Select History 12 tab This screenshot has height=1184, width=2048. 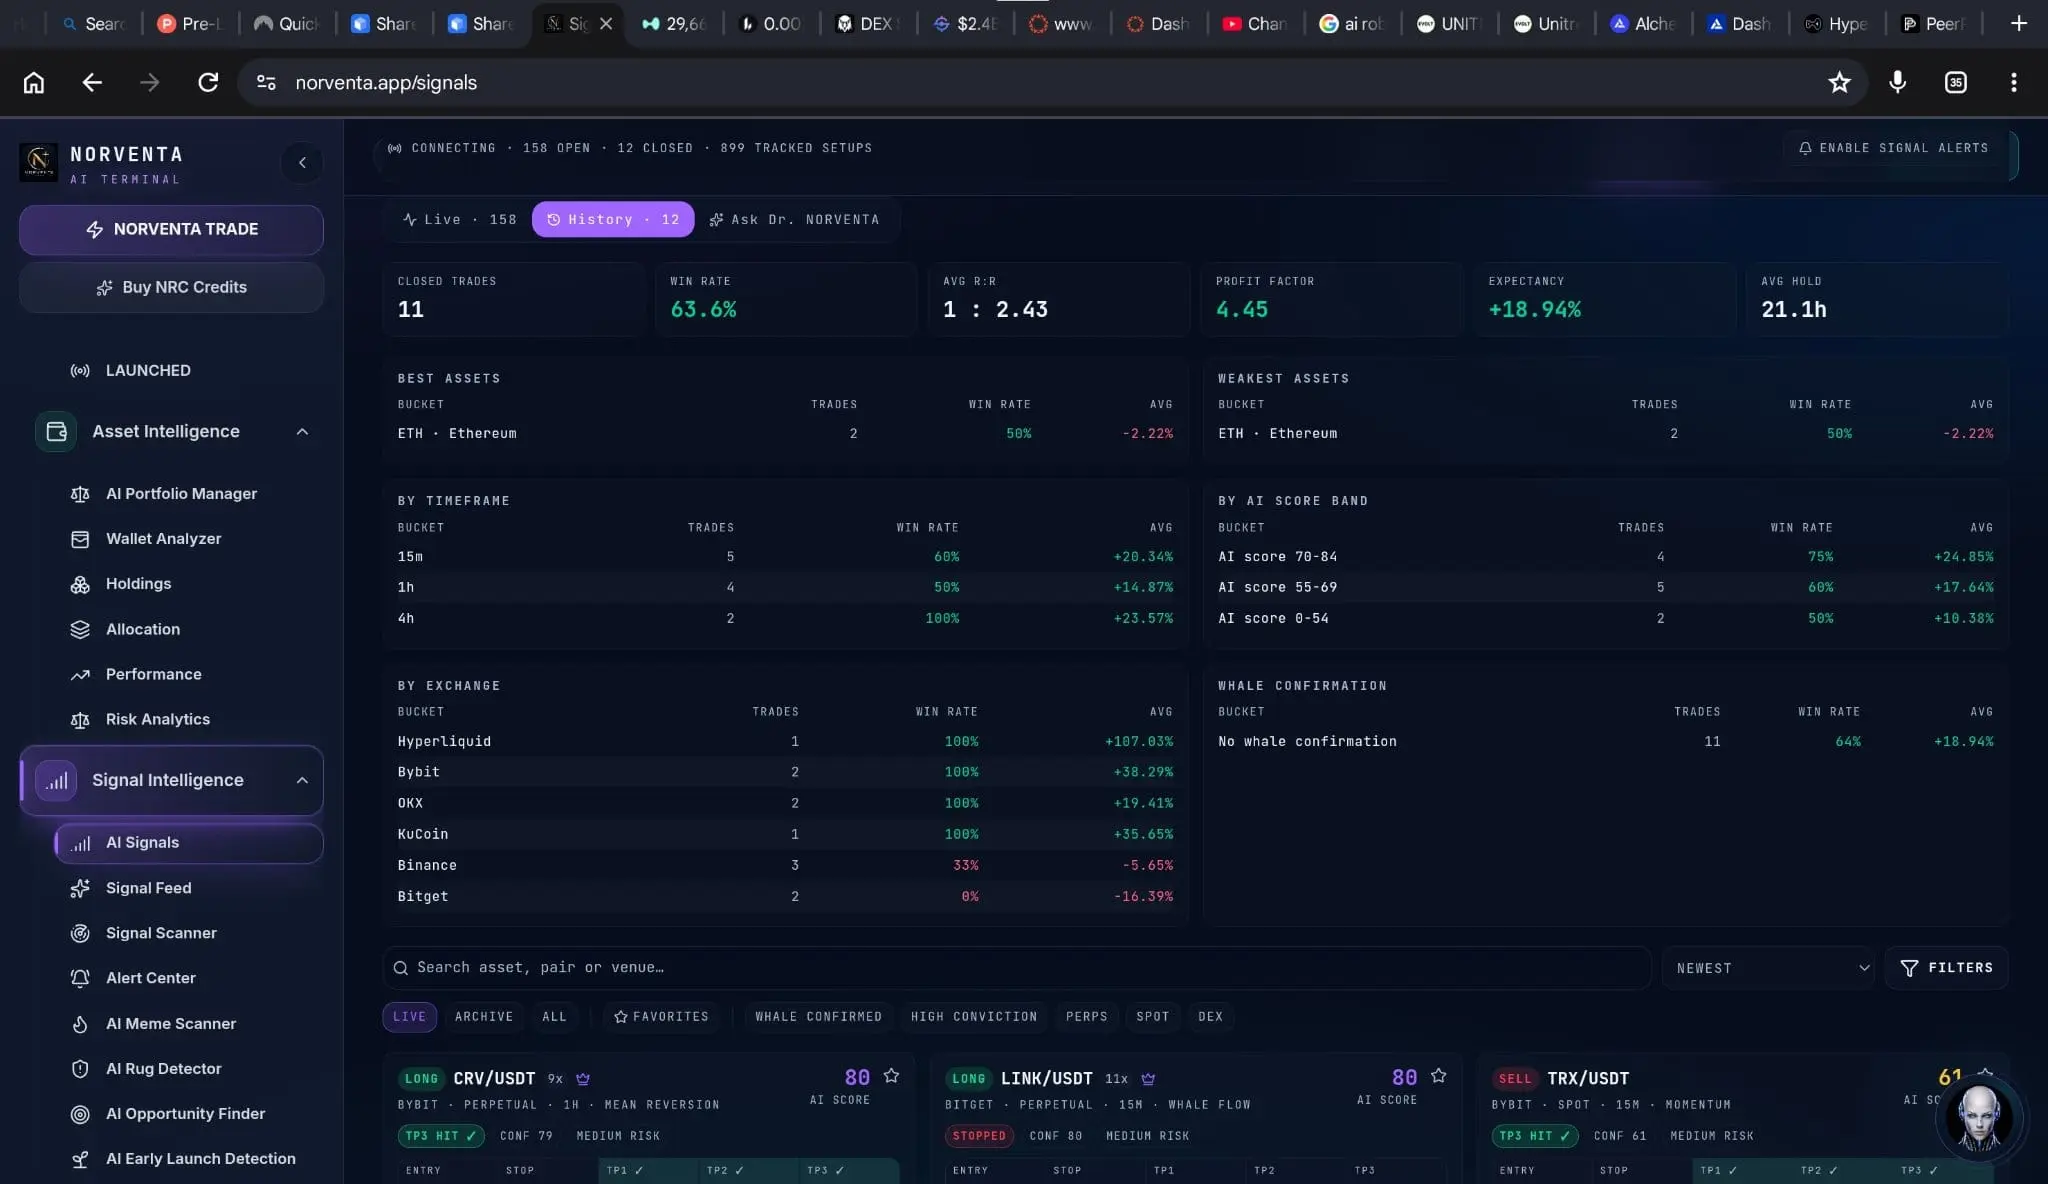(613, 219)
